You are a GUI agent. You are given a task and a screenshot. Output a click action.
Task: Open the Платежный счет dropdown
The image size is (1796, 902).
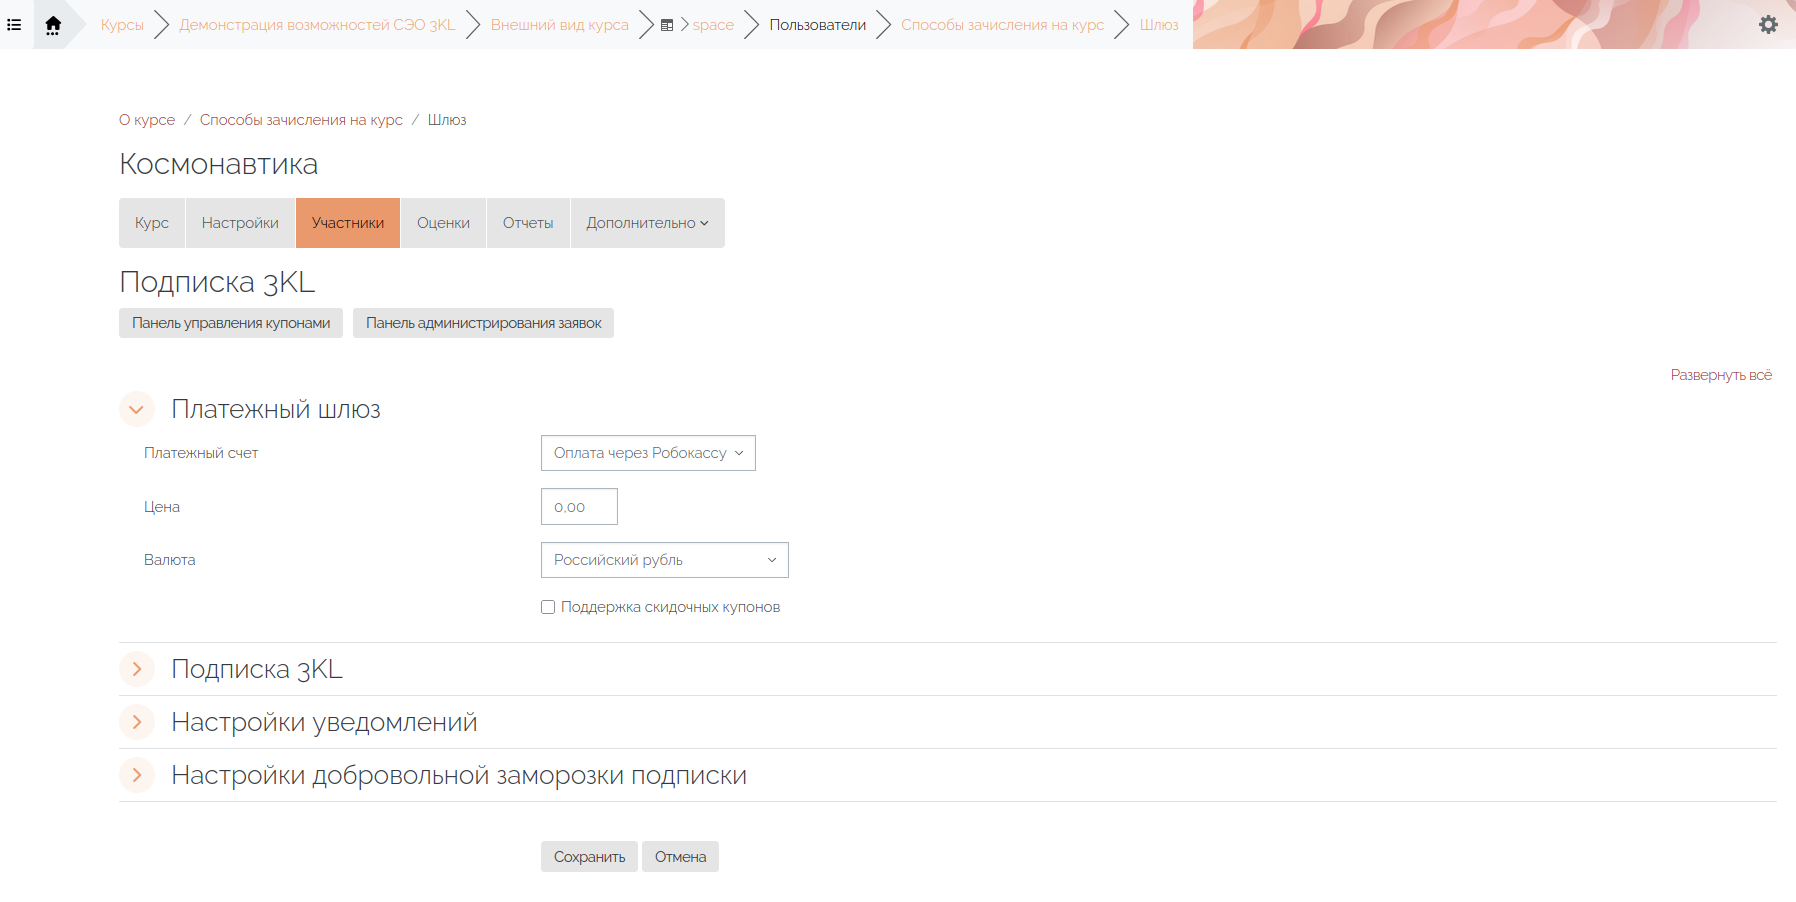[648, 453]
